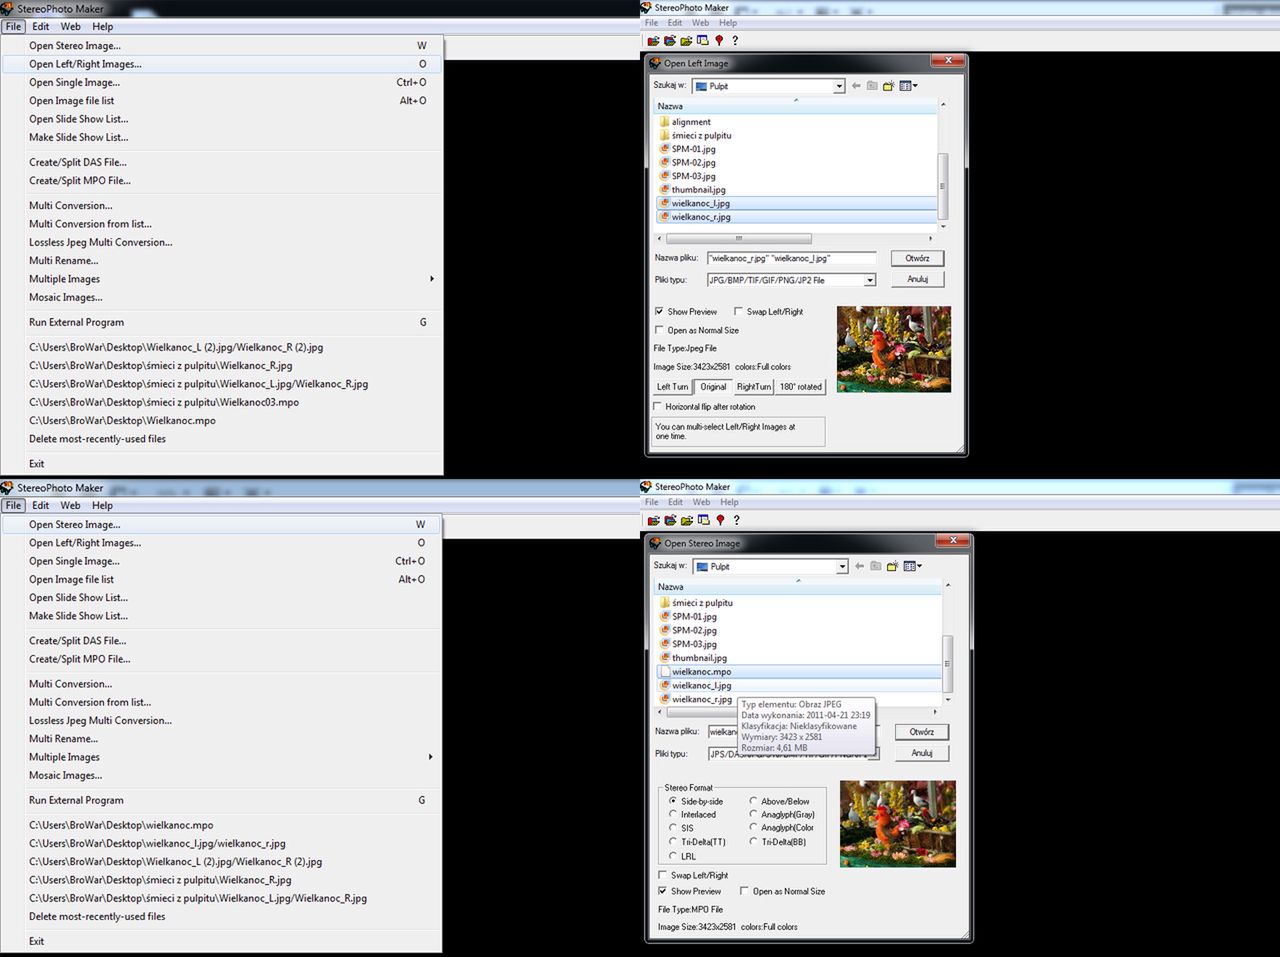The image size is (1280, 957).
Task: Click Anuluj in the Open Left Image dialog
Action: tap(917, 279)
